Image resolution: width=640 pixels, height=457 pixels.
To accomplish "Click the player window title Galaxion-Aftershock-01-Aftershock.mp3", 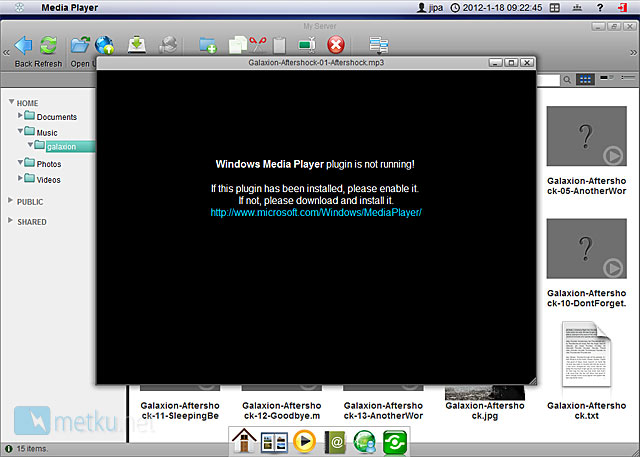I will [x=316, y=63].
